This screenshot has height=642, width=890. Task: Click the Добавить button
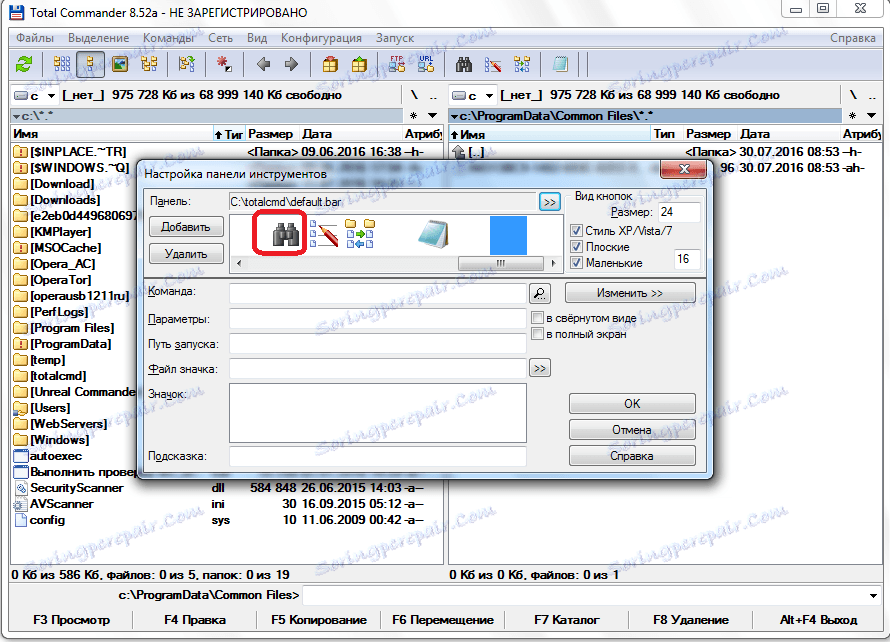click(186, 226)
